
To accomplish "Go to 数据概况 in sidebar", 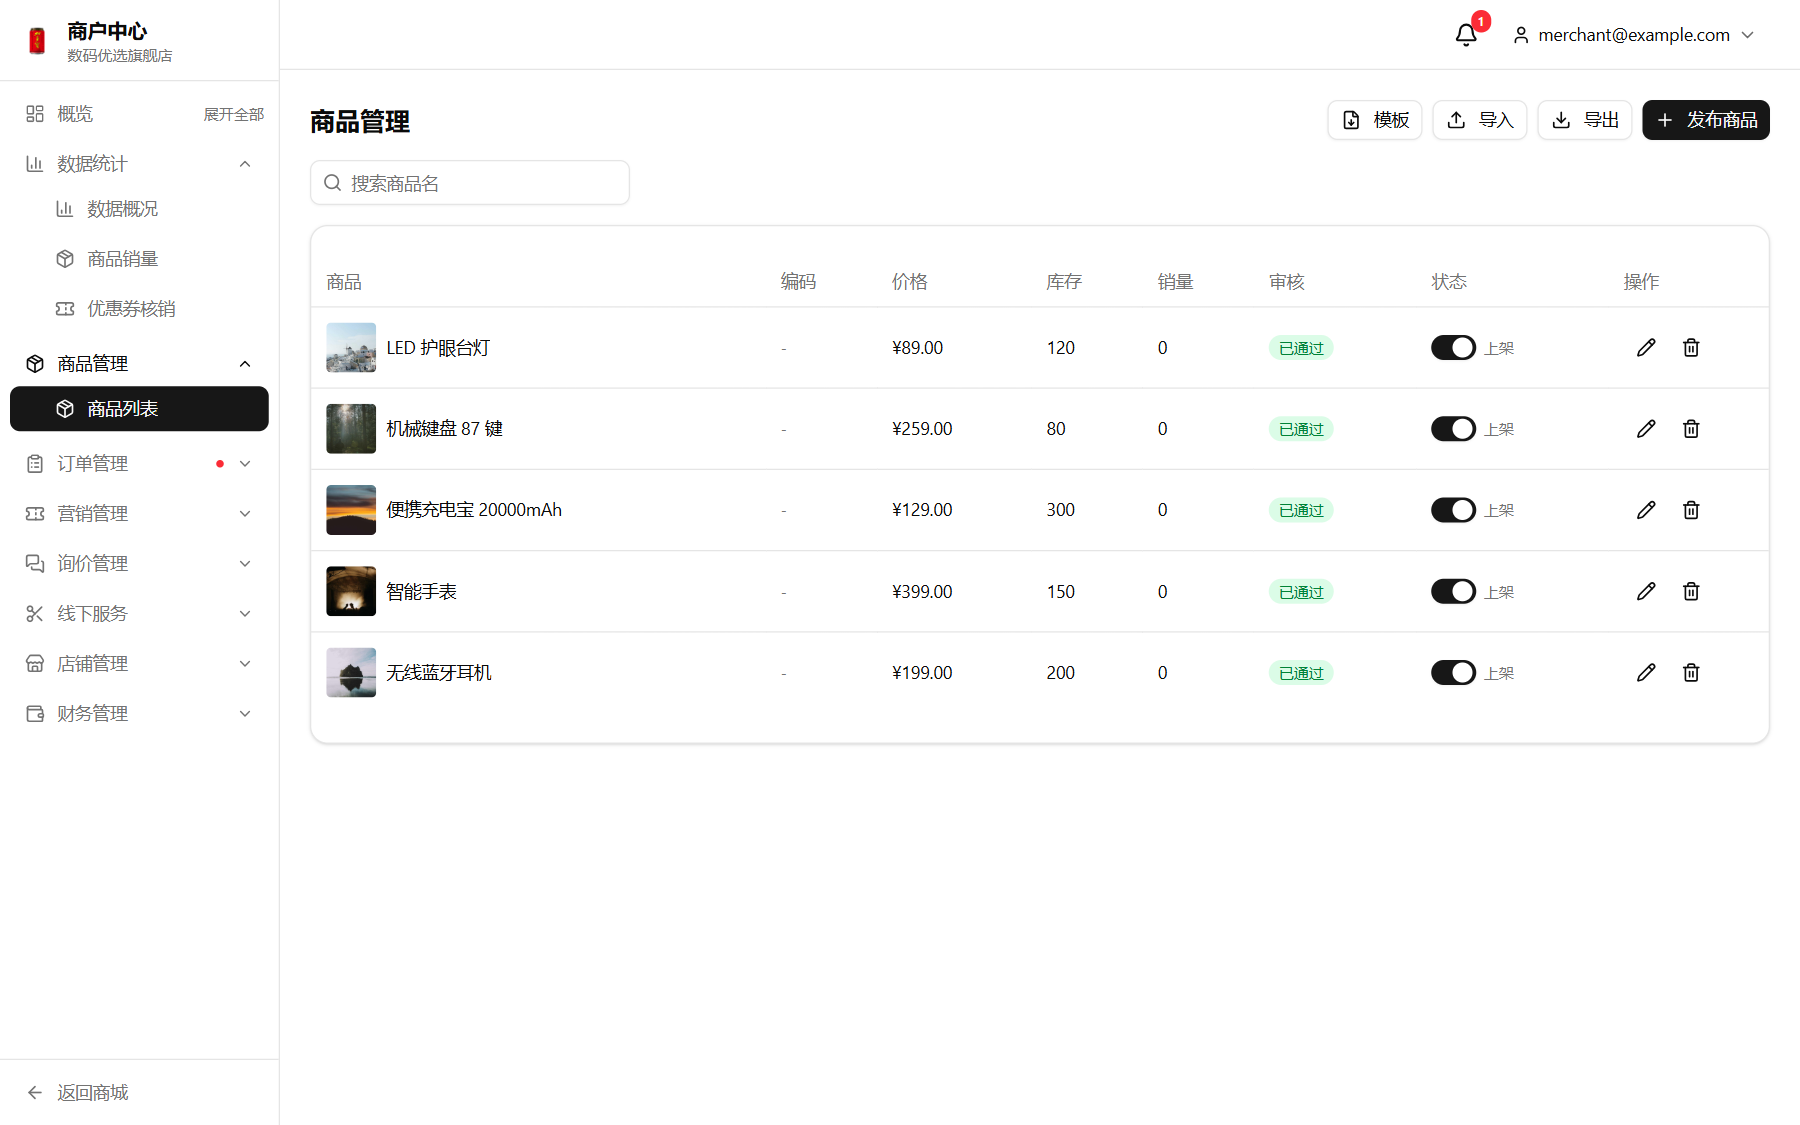I will (x=139, y=209).
